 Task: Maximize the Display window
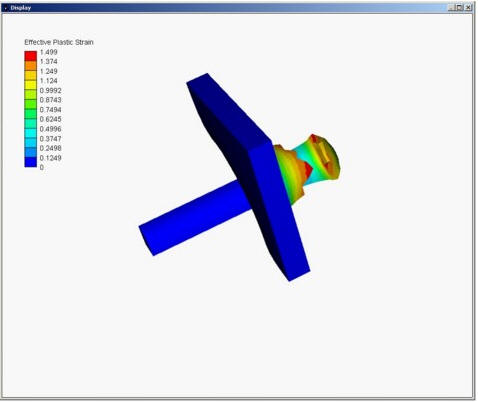tap(459, 7)
